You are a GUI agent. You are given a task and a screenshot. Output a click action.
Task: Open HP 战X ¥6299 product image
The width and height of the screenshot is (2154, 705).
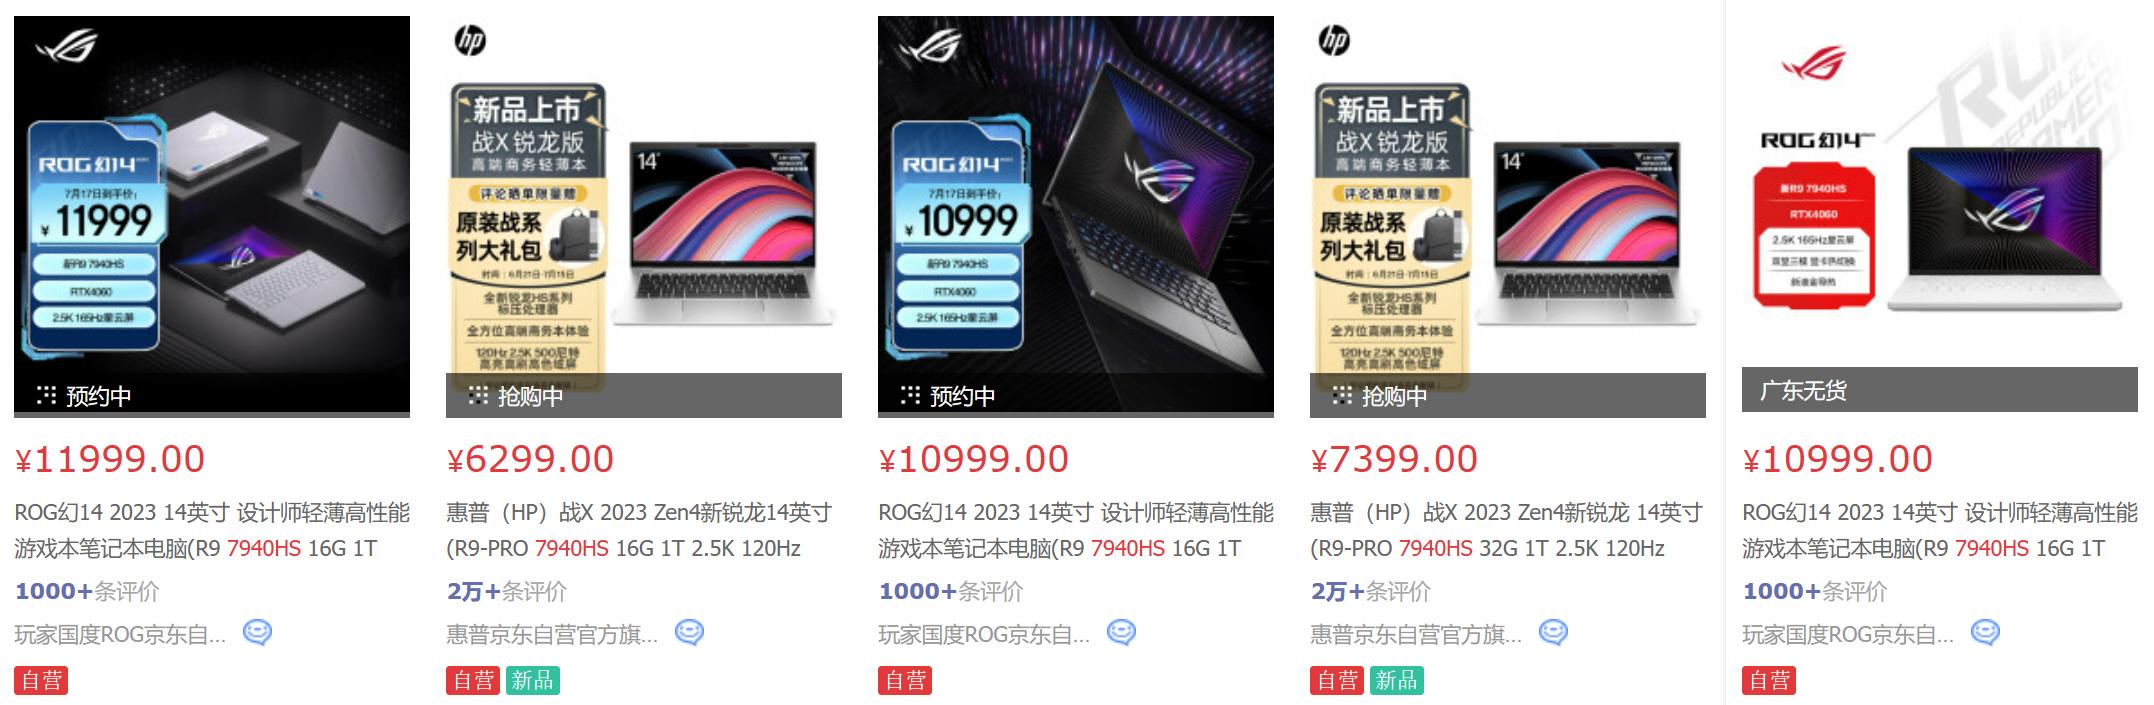[644, 216]
